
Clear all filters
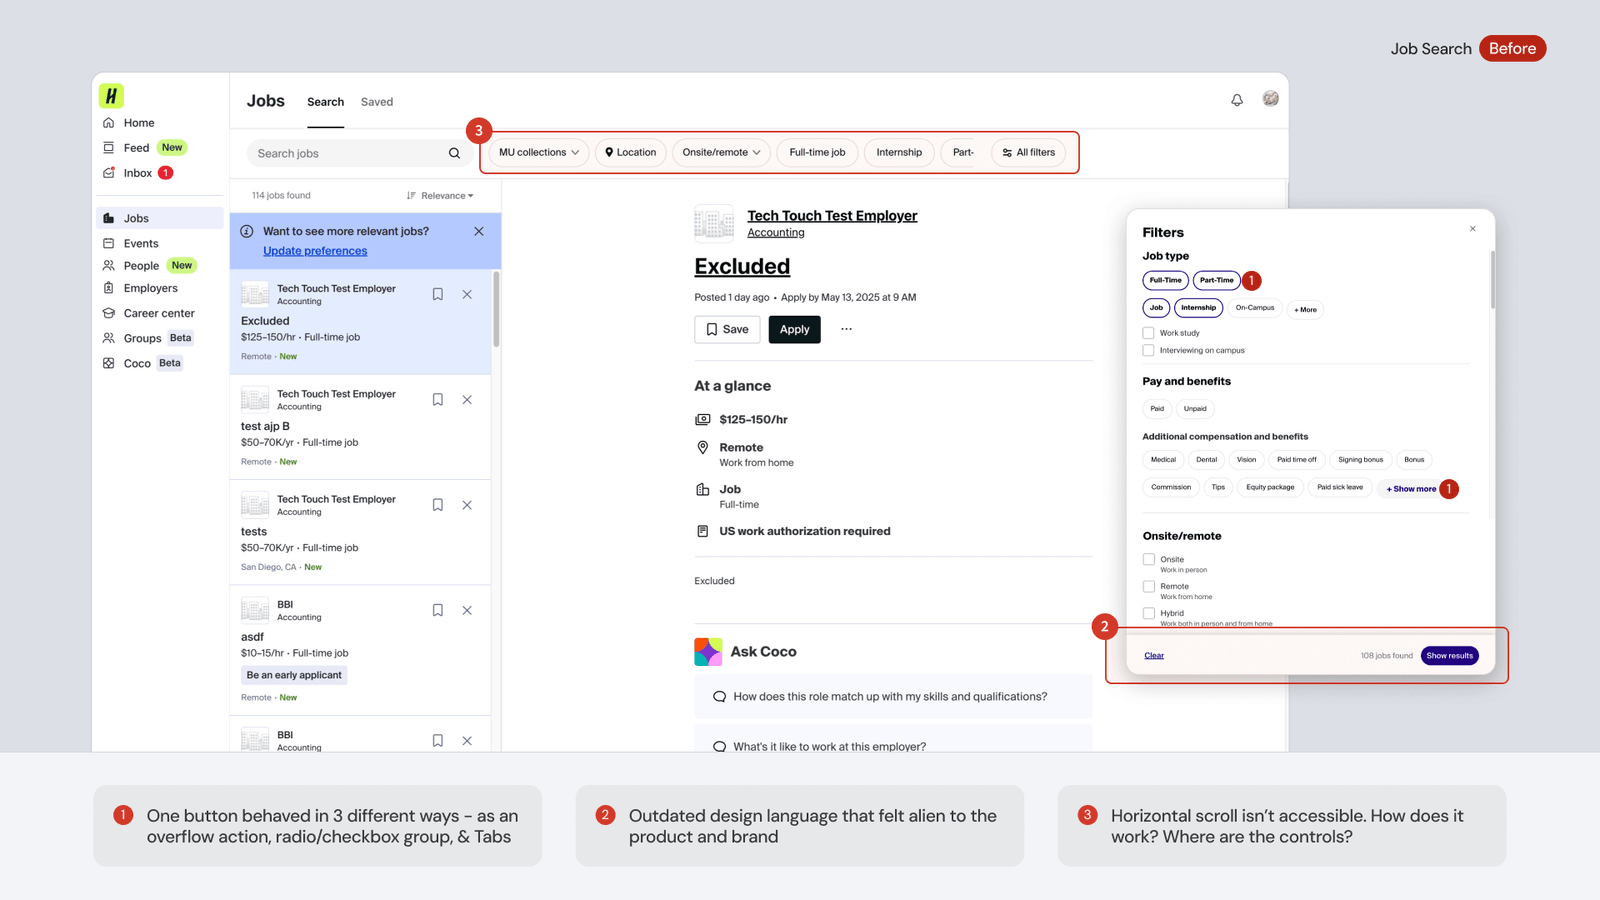pyautogui.click(x=1154, y=656)
